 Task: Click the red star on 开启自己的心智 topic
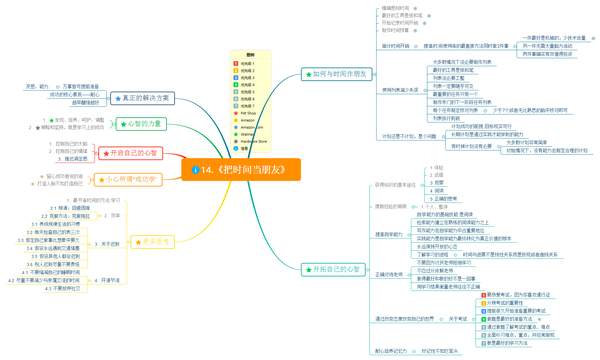click(x=106, y=153)
